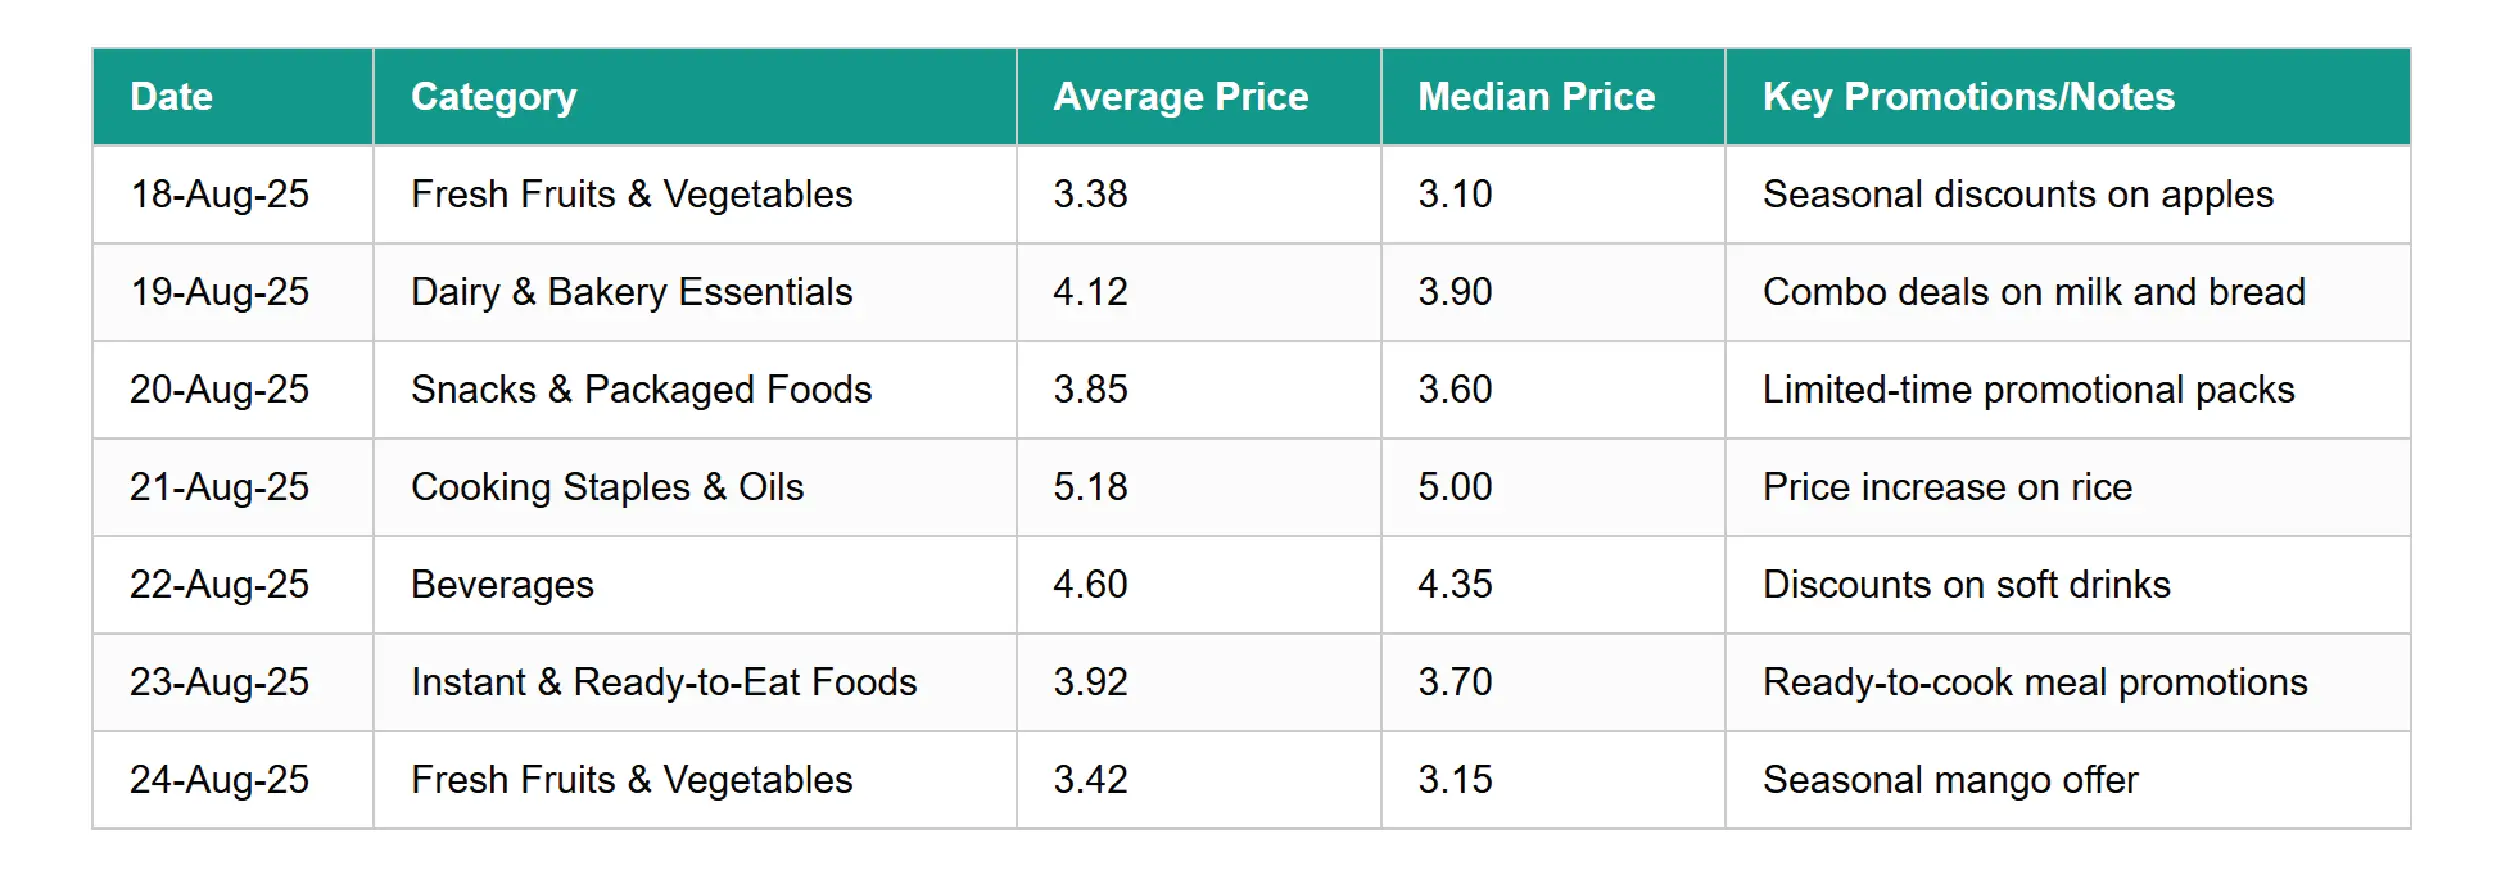Click the Date column header
Screen dimensions: 2506x878
tap(171, 97)
